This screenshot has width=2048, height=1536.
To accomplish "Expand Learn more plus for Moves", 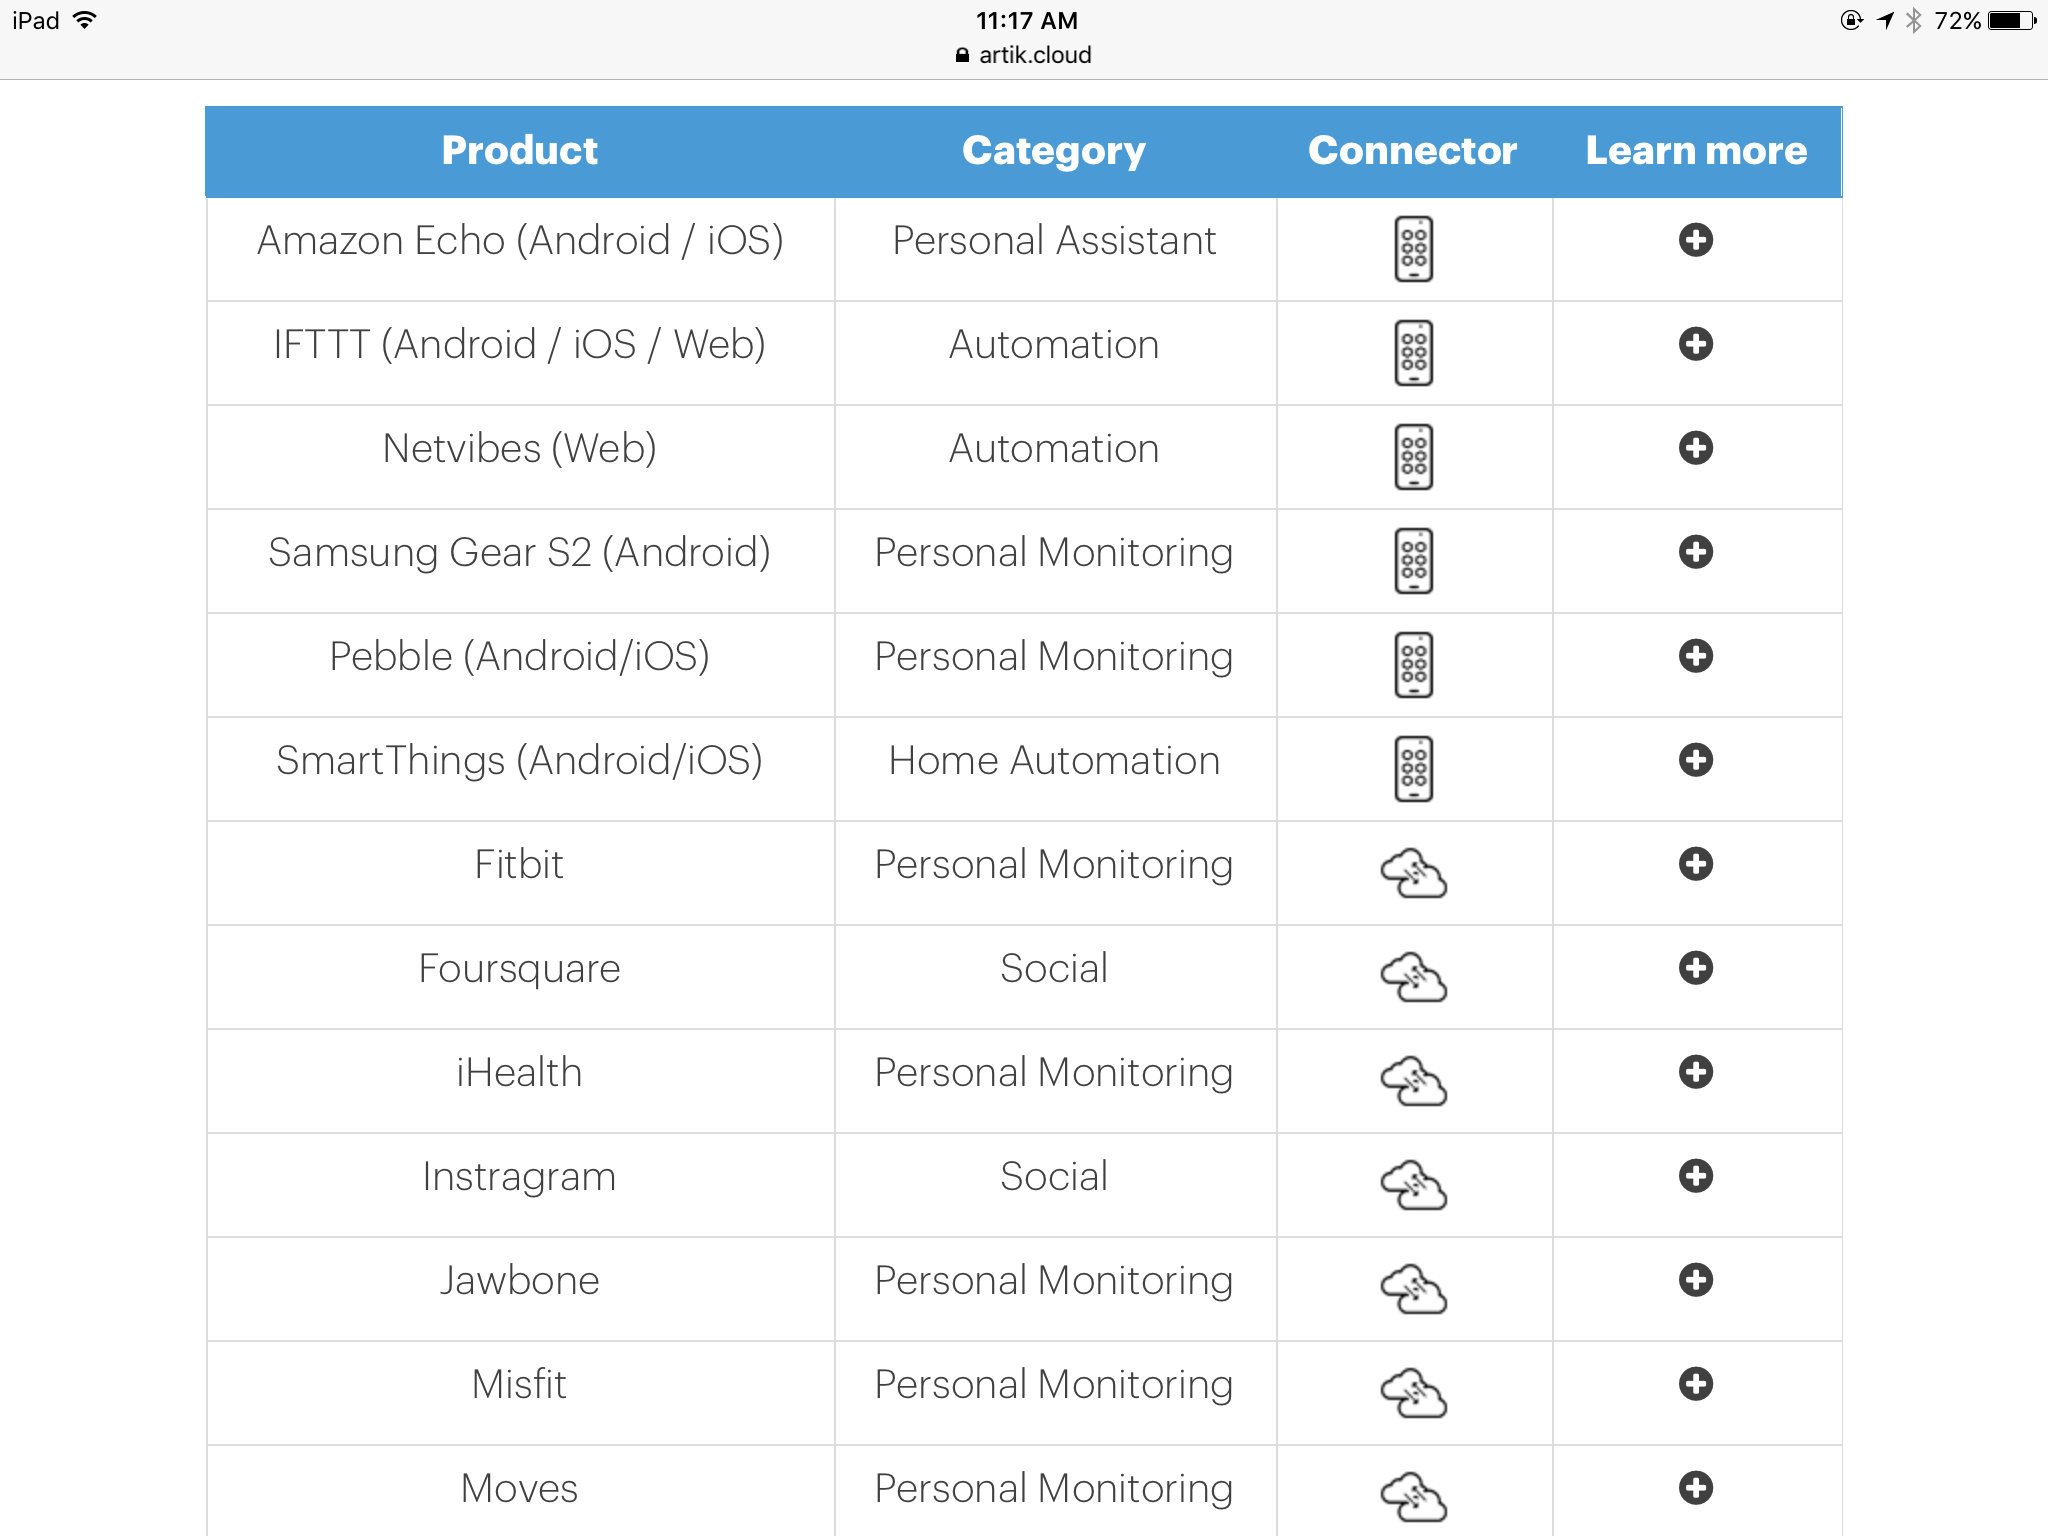I will (1695, 1488).
